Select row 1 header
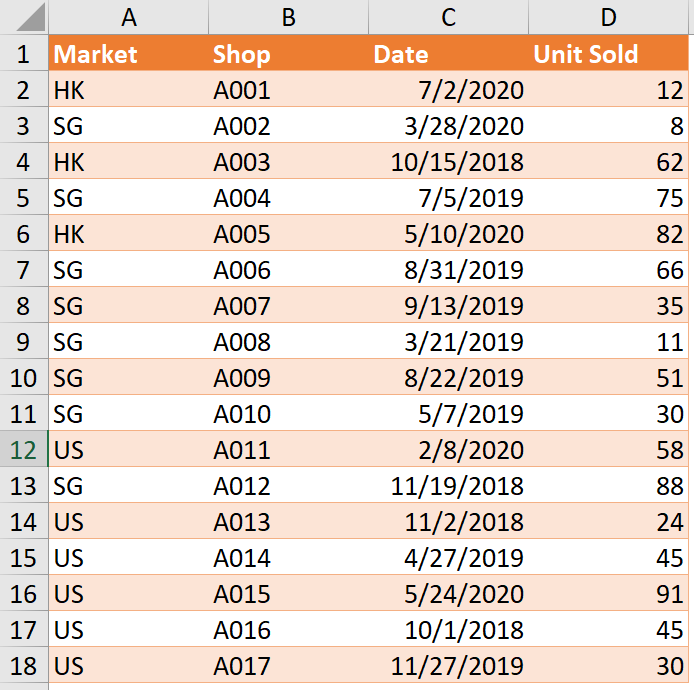 [x=24, y=54]
